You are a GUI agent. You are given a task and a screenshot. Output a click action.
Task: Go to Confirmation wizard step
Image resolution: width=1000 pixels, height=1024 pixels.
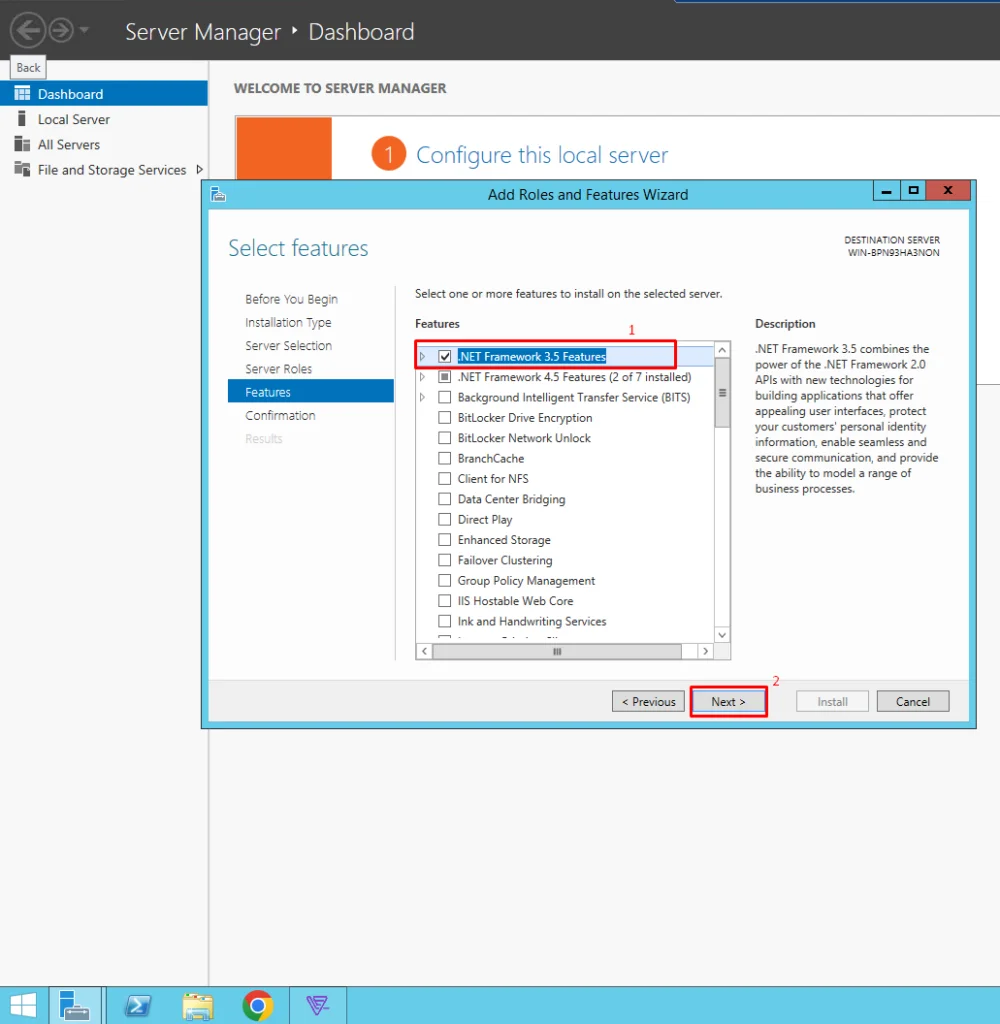tap(280, 415)
